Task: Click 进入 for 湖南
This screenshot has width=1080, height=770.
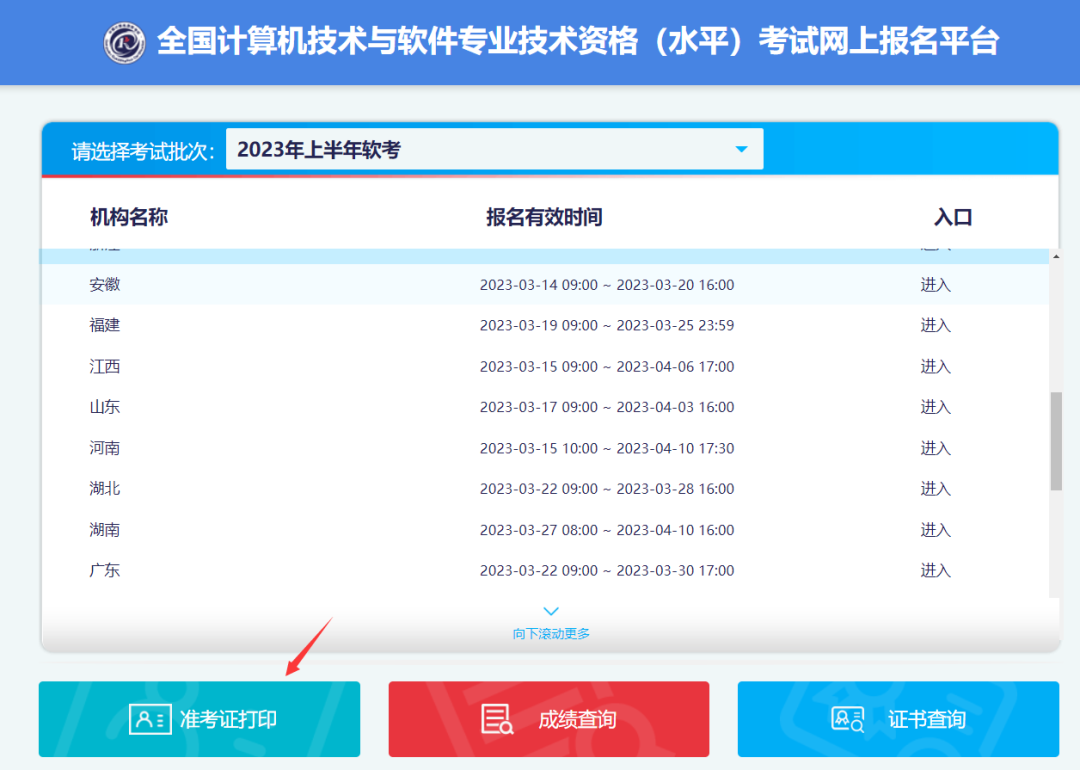Action: point(935,530)
